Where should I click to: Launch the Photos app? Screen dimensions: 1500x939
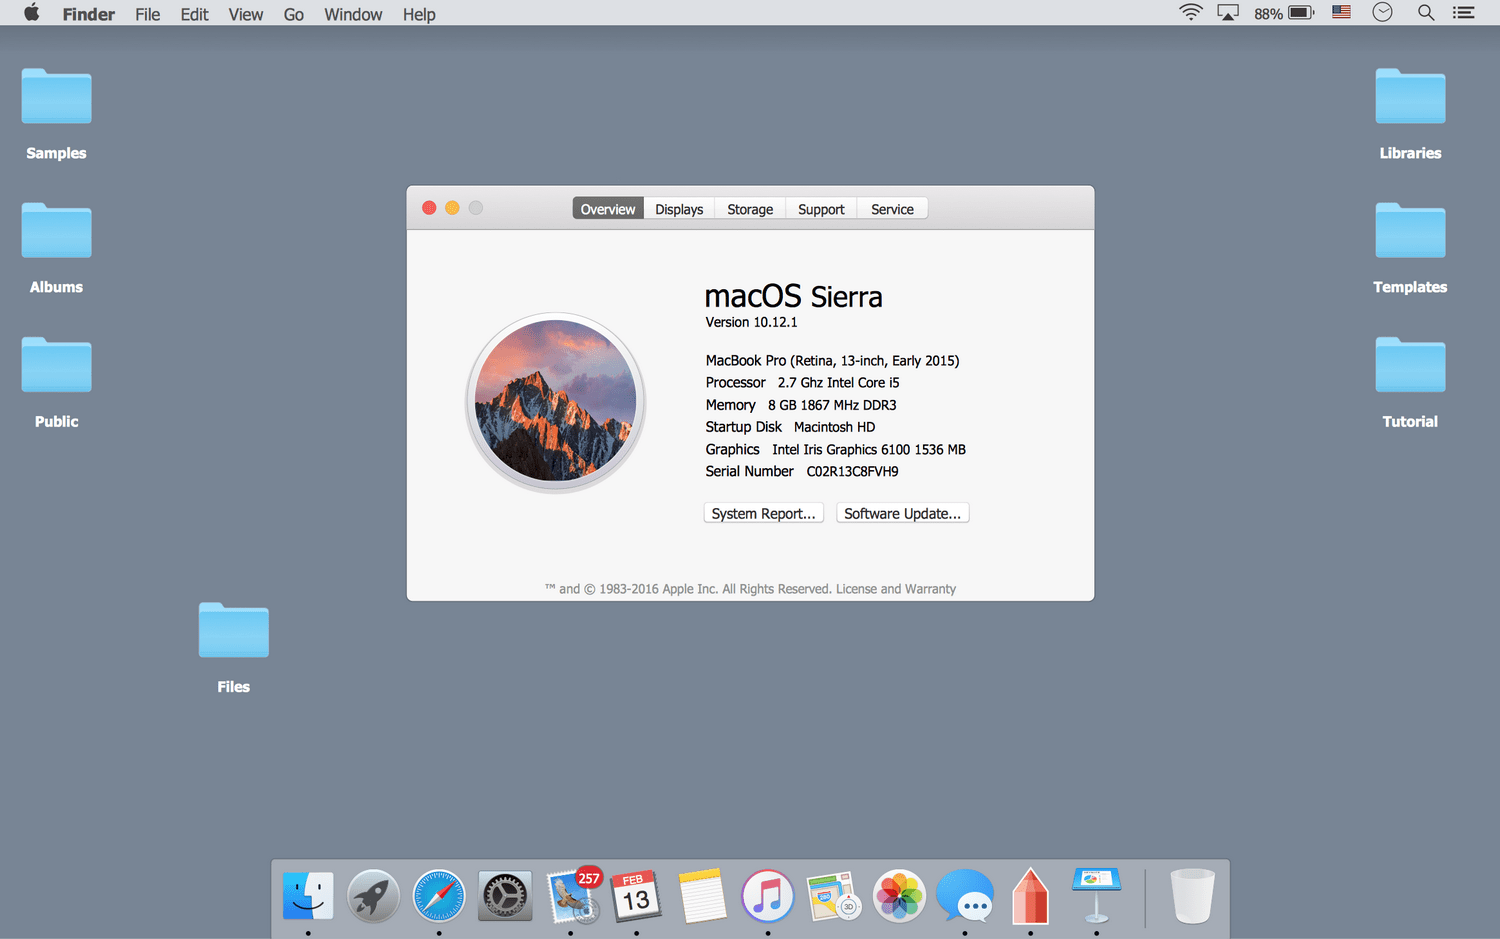pos(899,896)
